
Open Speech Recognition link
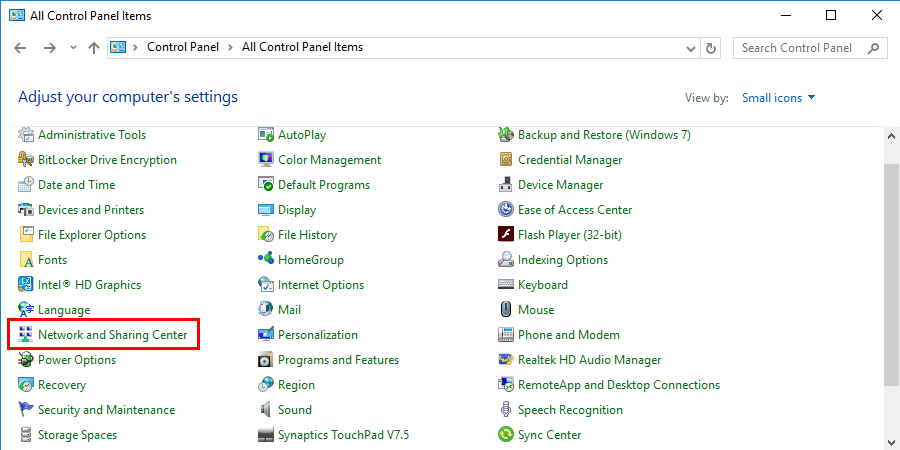pyautogui.click(x=571, y=410)
